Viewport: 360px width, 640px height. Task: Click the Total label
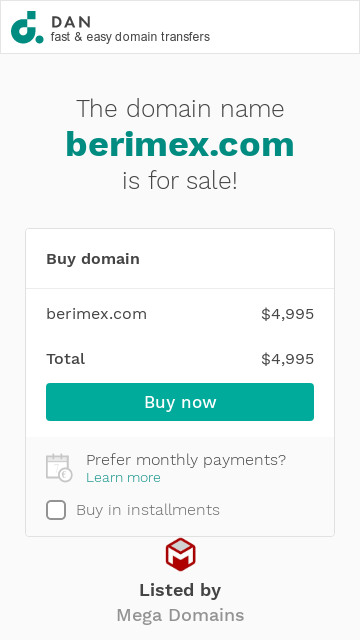coord(66,359)
